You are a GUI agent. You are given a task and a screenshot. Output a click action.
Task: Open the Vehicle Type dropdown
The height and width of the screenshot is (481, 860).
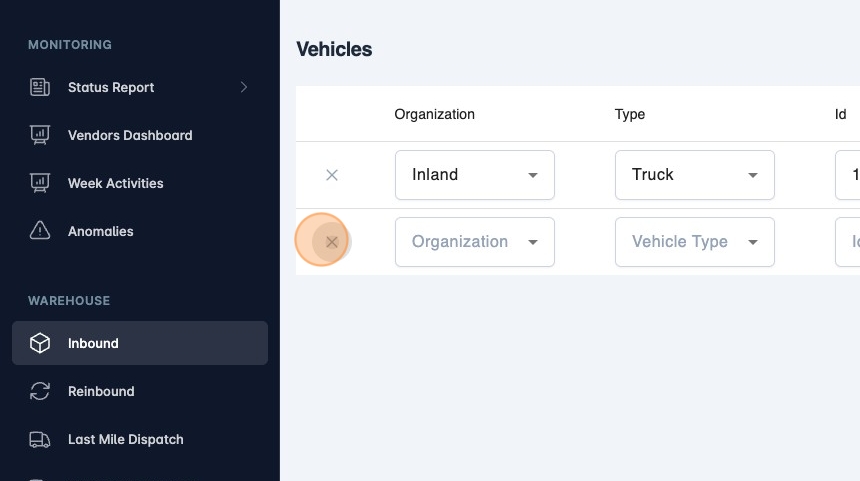[694, 242]
